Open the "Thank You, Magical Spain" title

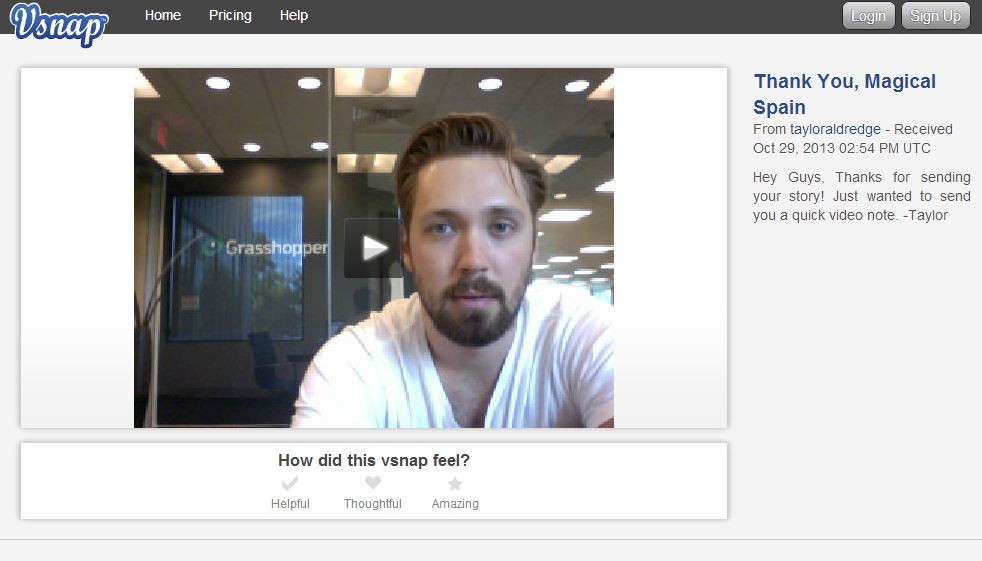[x=844, y=94]
